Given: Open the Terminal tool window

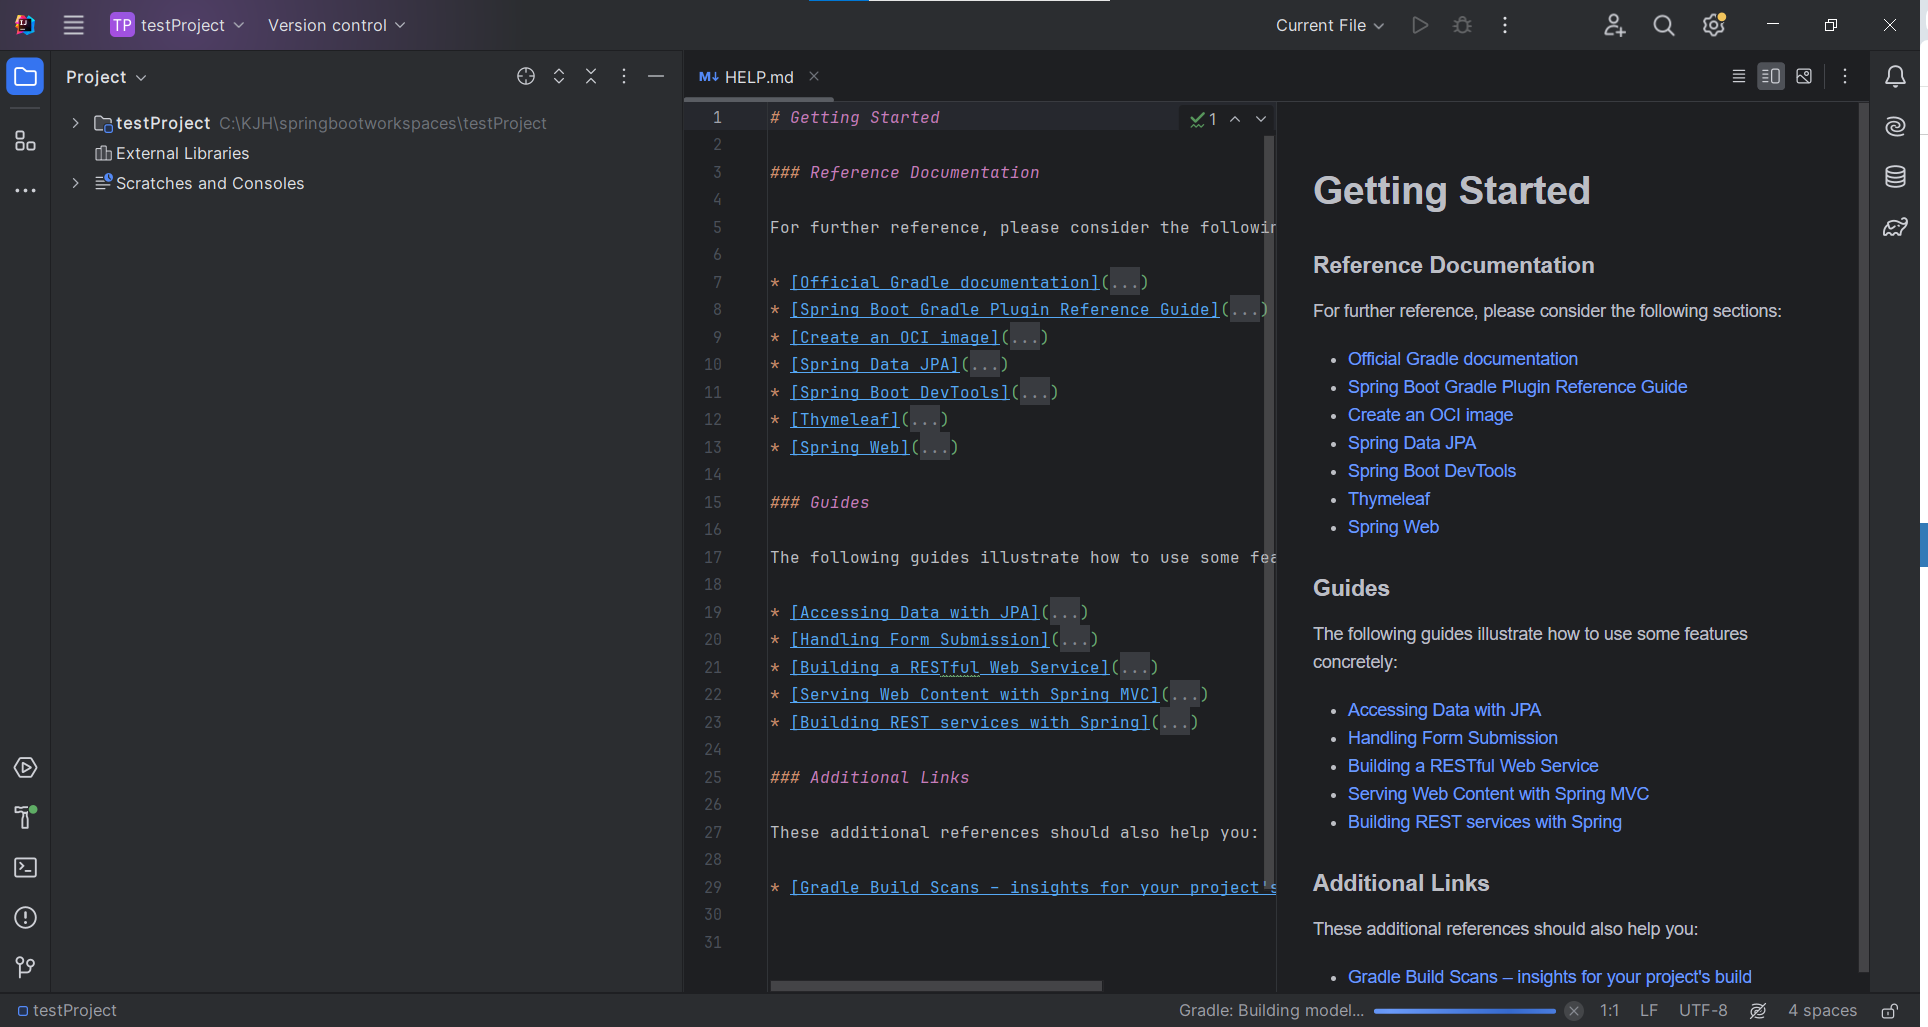Looking at the screenshot, I should point(25,868).
